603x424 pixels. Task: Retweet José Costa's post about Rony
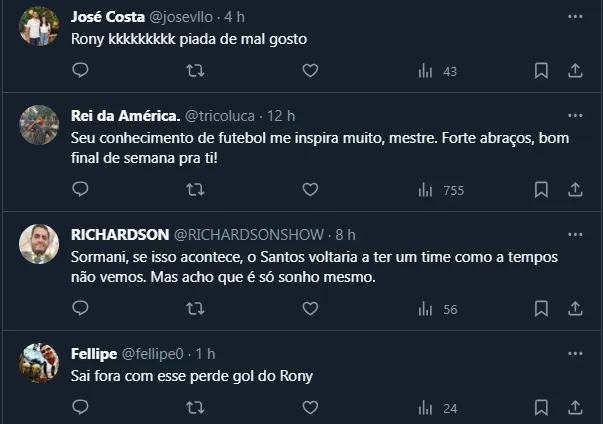click(196, 71)
